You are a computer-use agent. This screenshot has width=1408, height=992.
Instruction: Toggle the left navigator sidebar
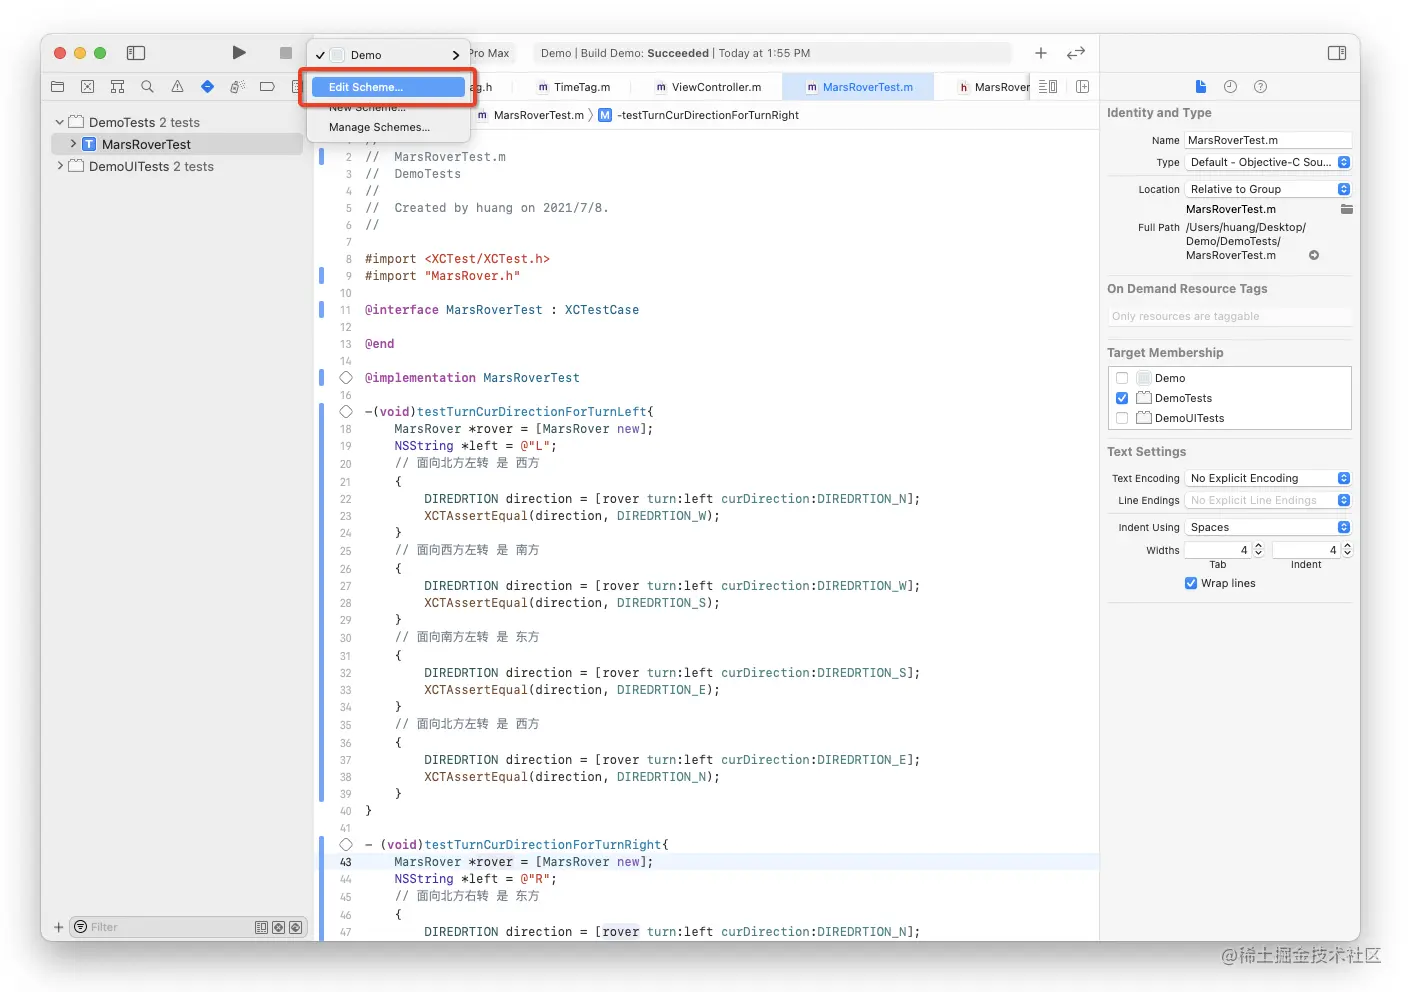coord(136,53)
